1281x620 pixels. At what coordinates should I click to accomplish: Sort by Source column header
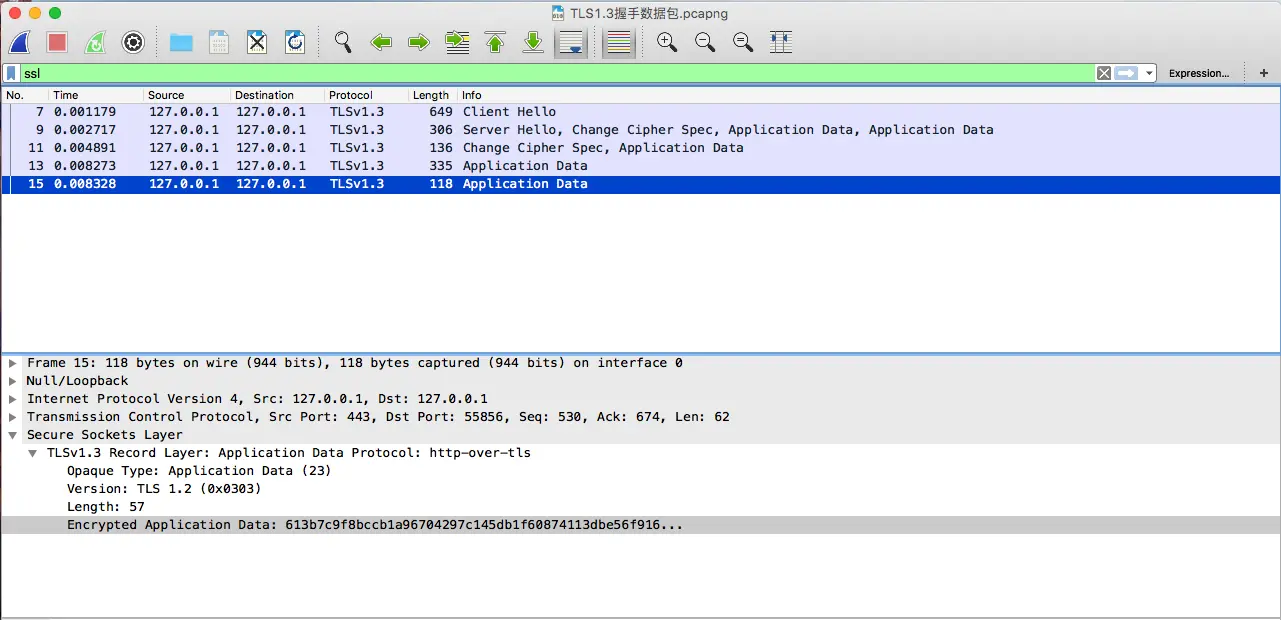[187, 95]
